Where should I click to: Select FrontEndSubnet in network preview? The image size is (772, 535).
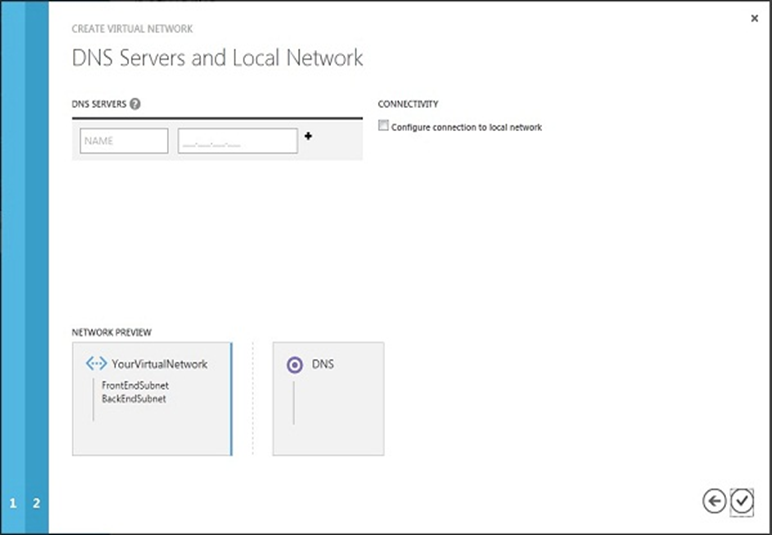(x=134, y=384)
